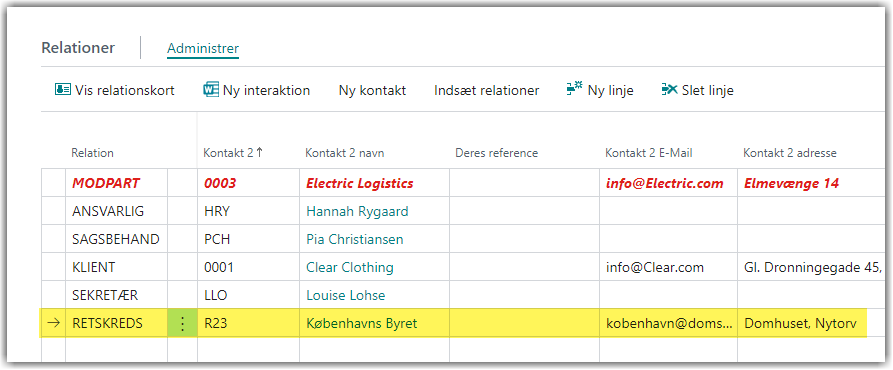893x370 pixels.
Task: Click the Københavns Byret name cell
Action: (375, 324)
